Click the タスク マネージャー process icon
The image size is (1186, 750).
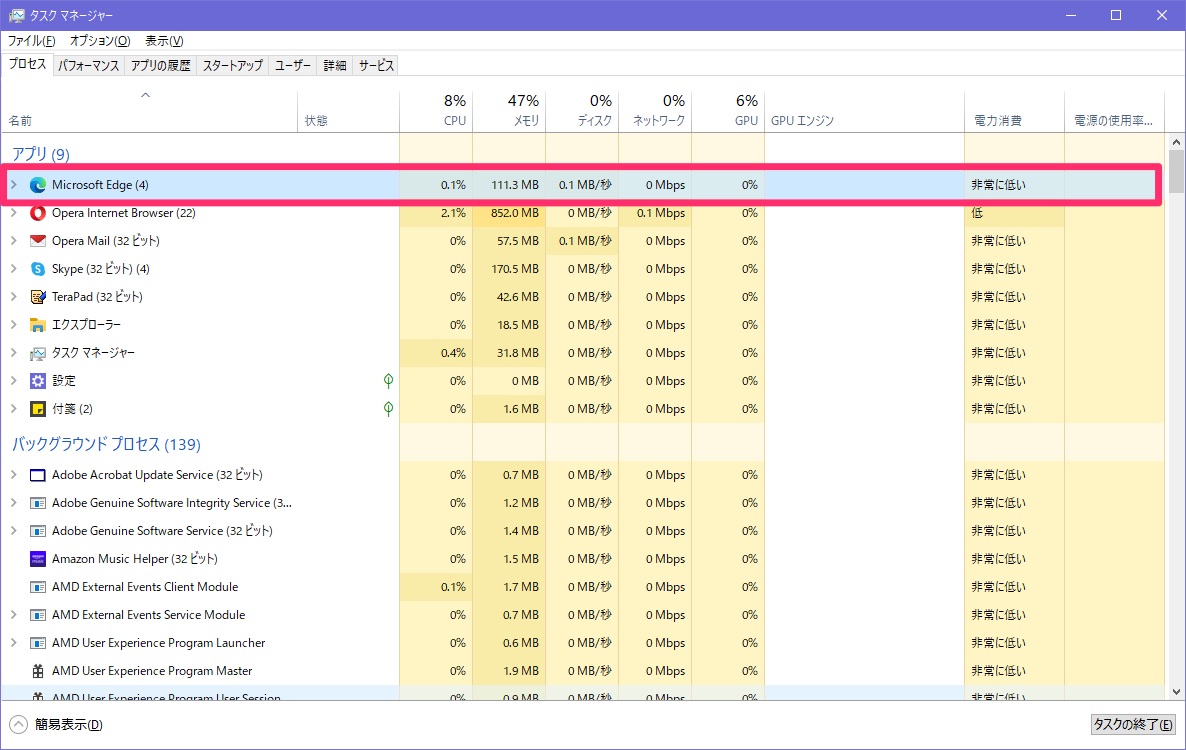click(38, 352)
